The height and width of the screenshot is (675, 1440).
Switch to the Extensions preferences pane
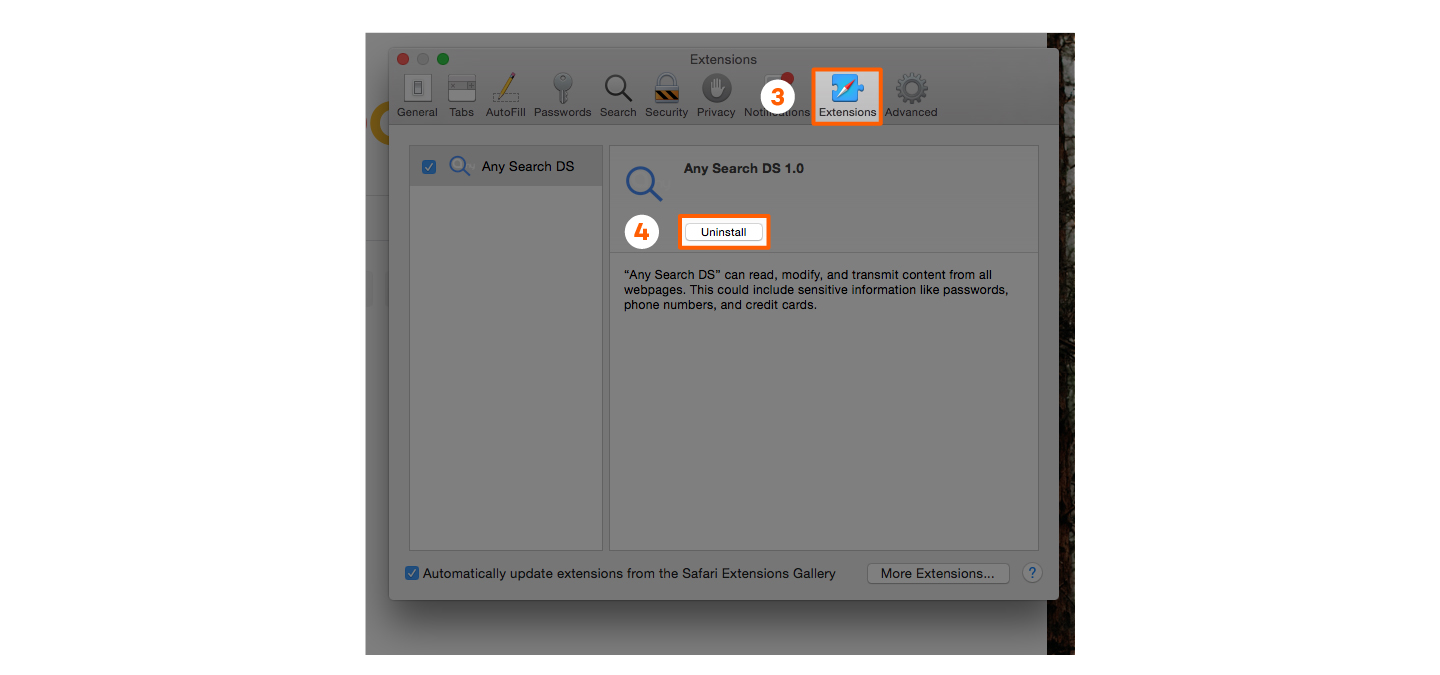[847, 96]
